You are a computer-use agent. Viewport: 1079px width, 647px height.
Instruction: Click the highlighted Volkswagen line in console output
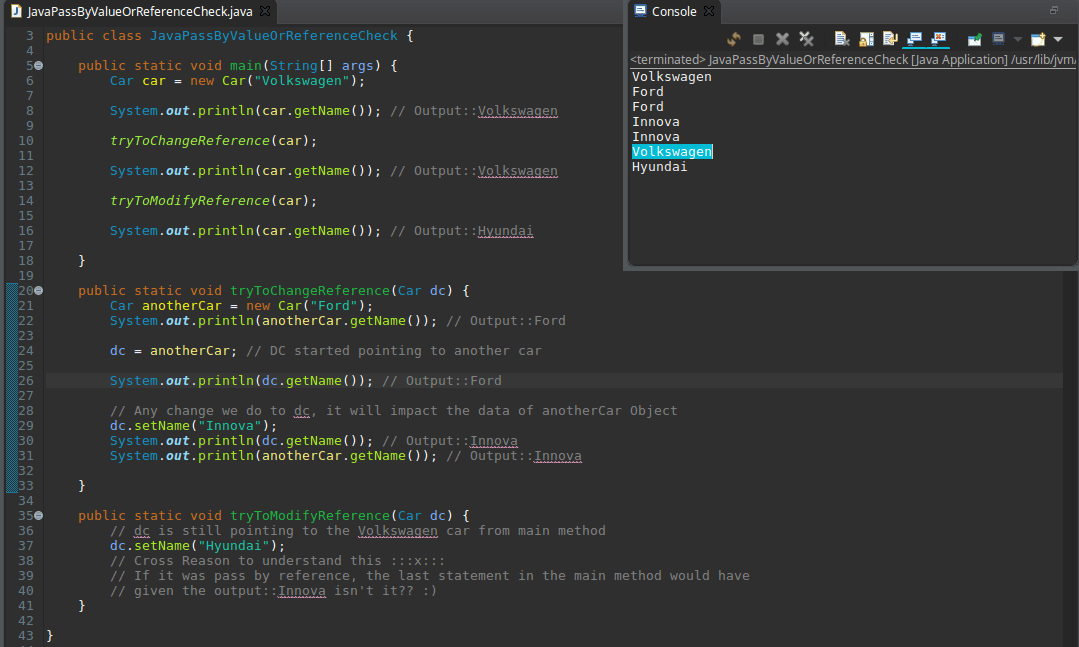(672, 152)
